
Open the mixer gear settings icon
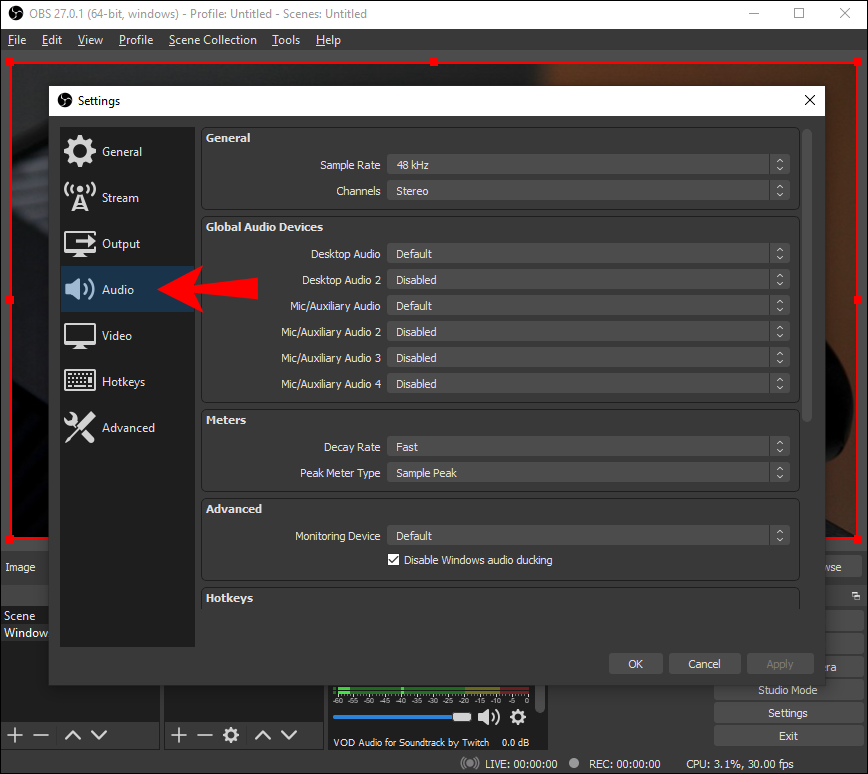(518, 717)
